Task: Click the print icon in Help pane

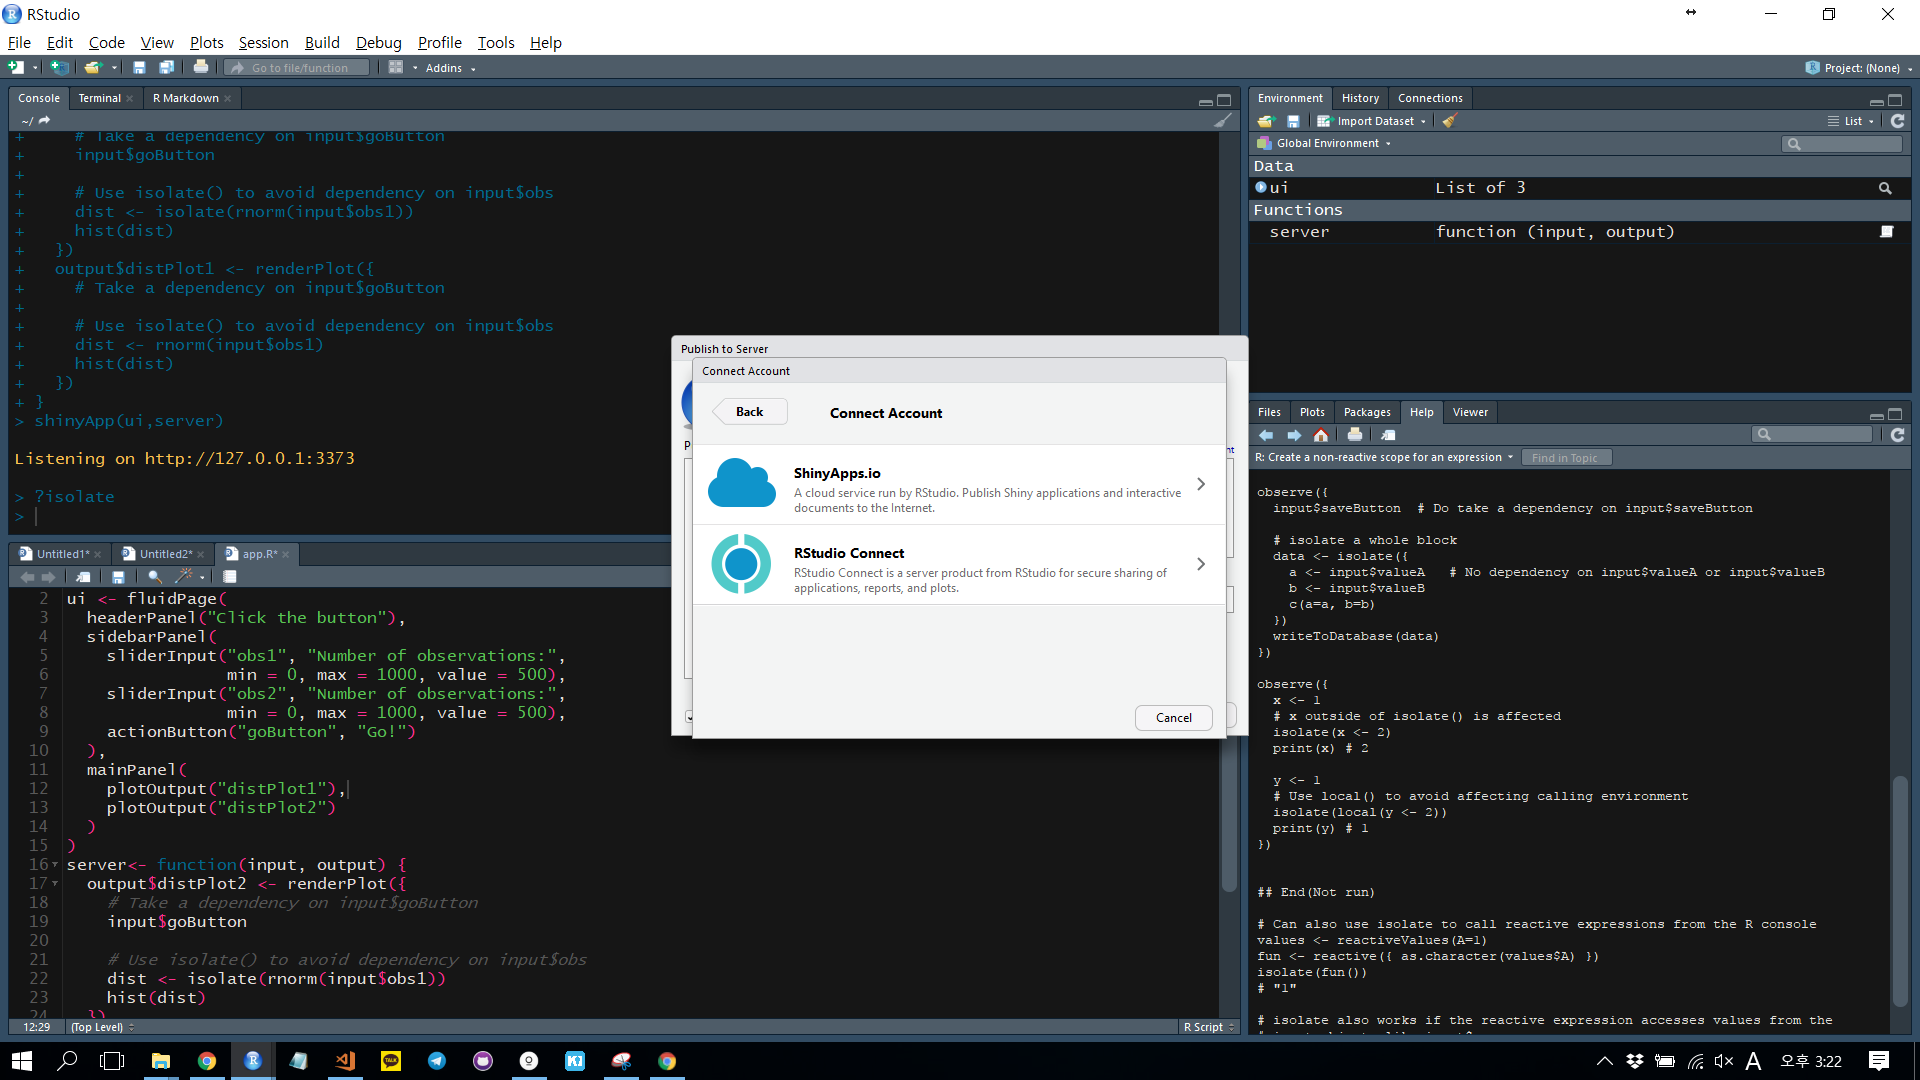Action: (x=1354, y=435)
